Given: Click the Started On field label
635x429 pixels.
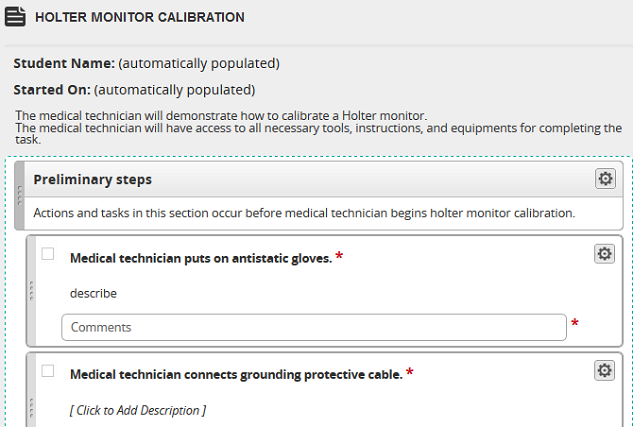Looking at the screenshot, I should [x=52, y=90].
